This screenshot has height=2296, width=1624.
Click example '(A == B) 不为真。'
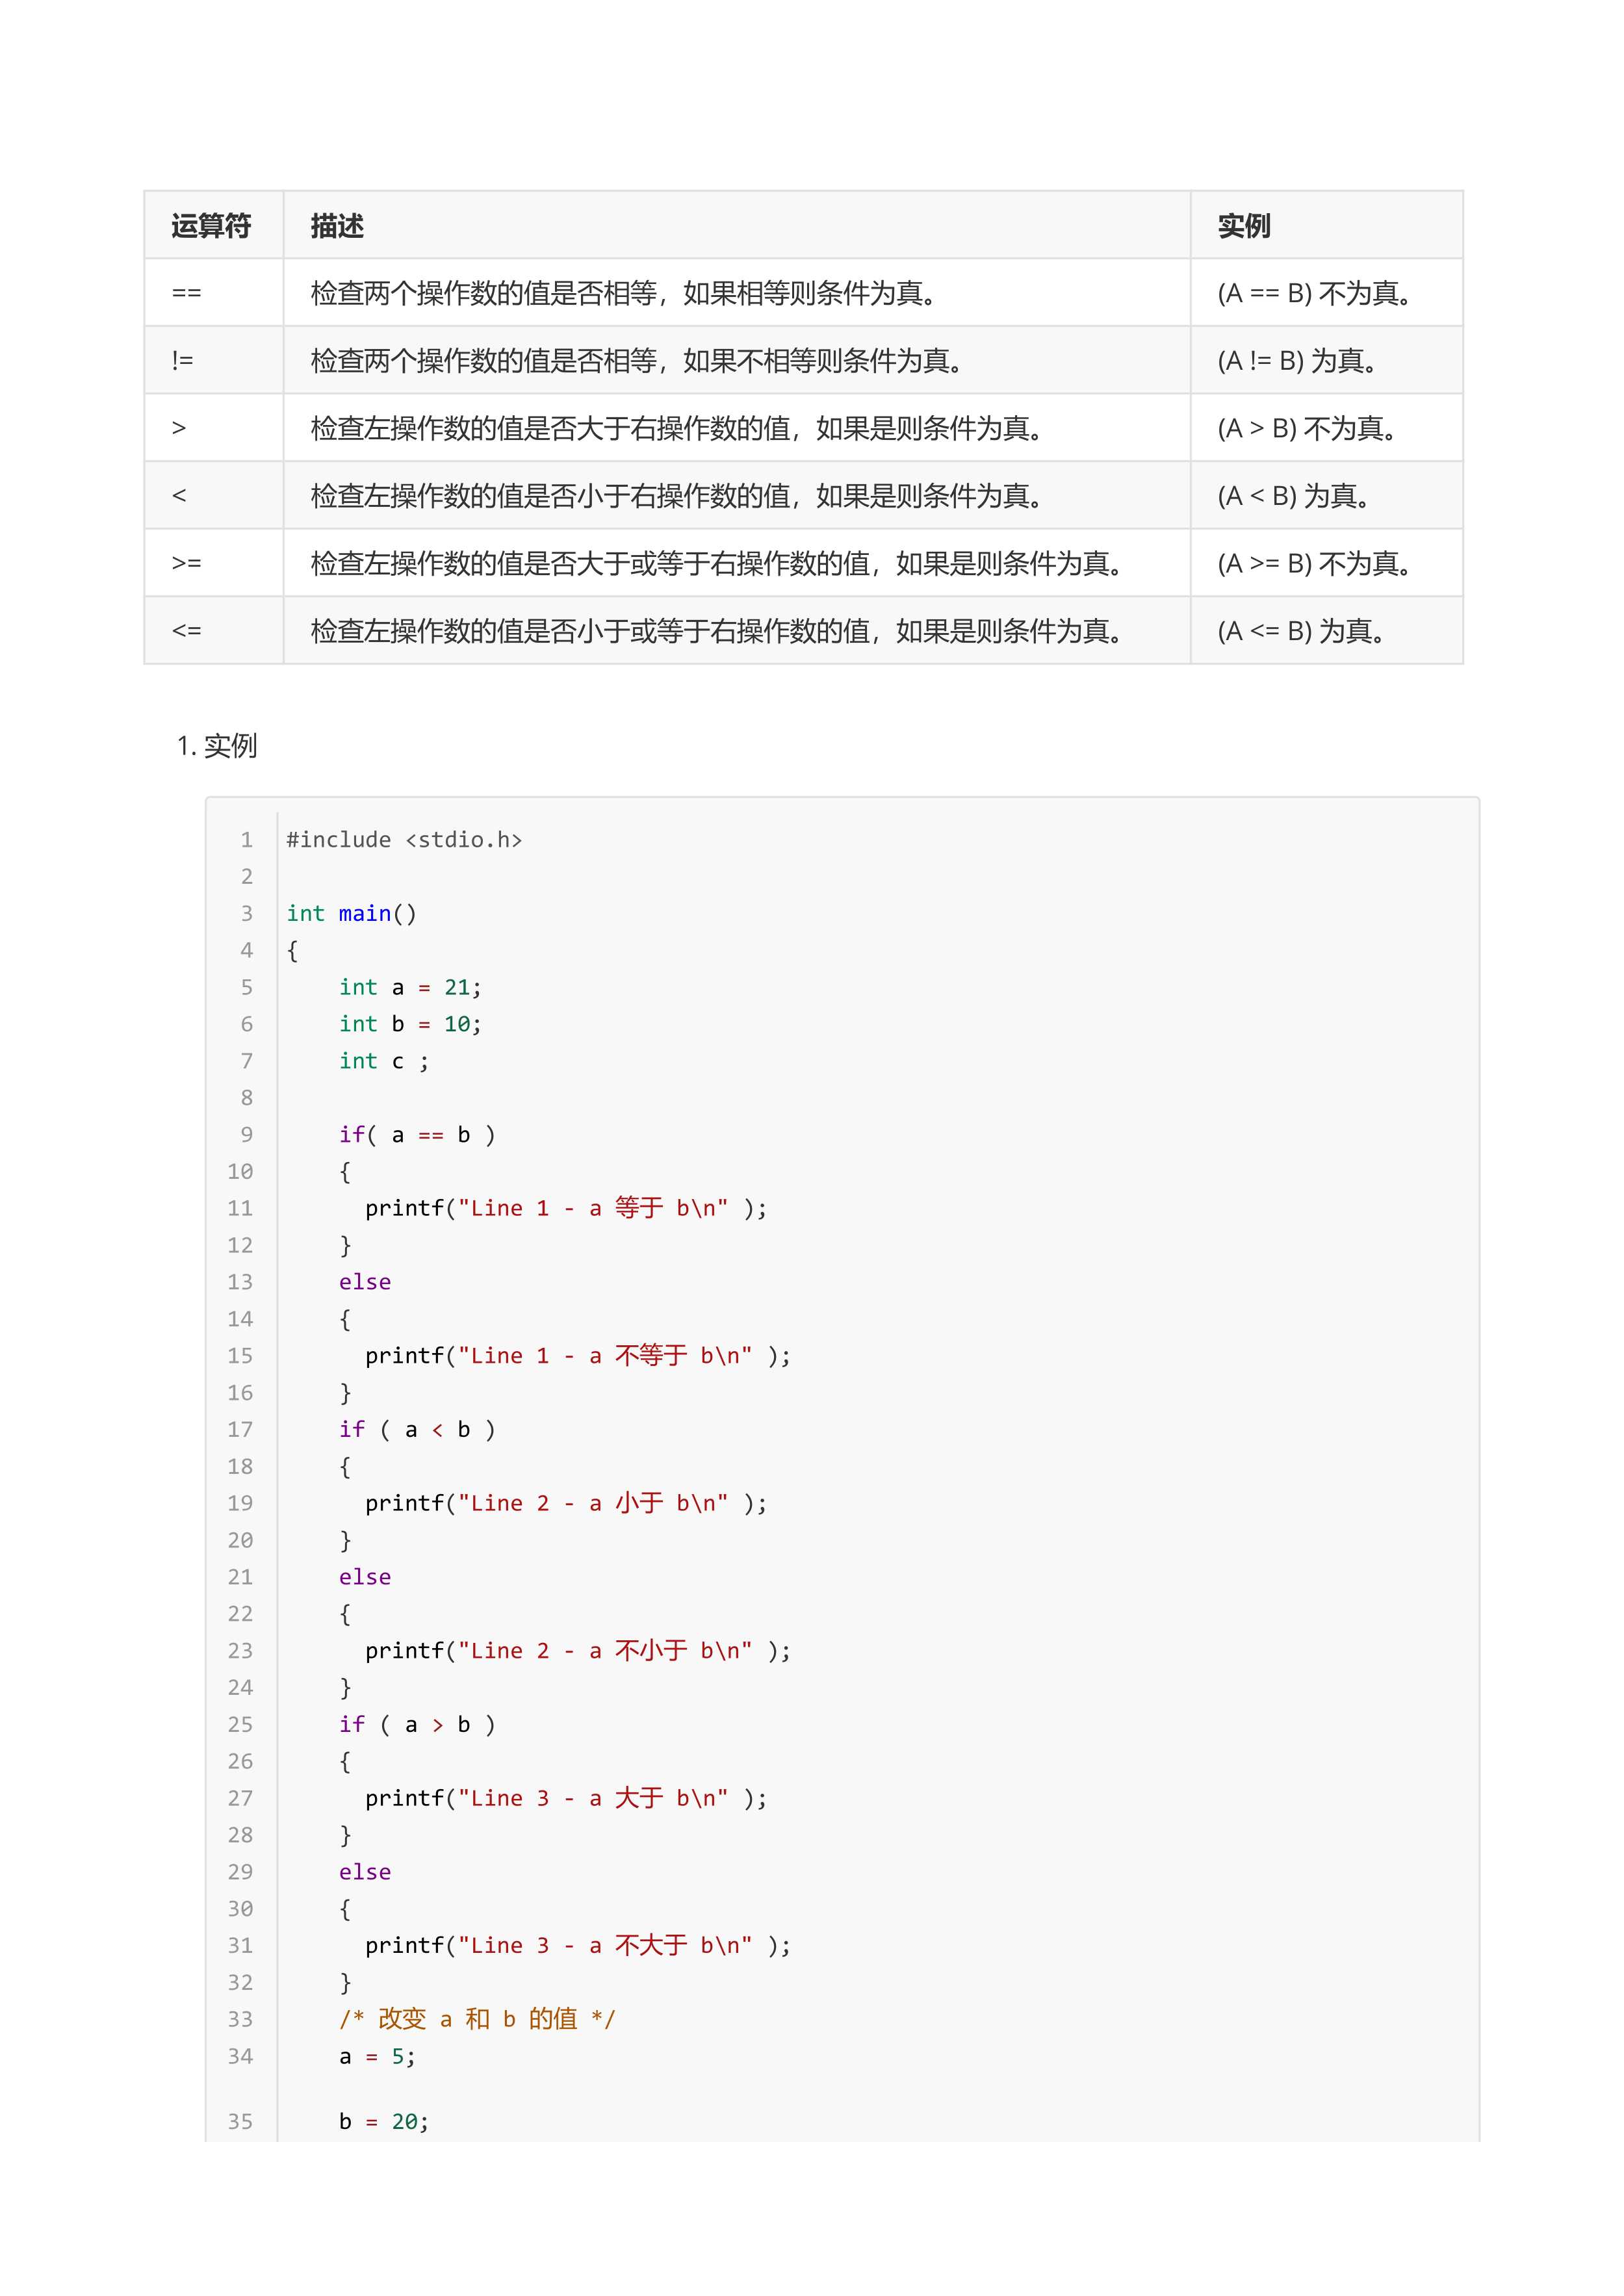[x=1315, y=293]
